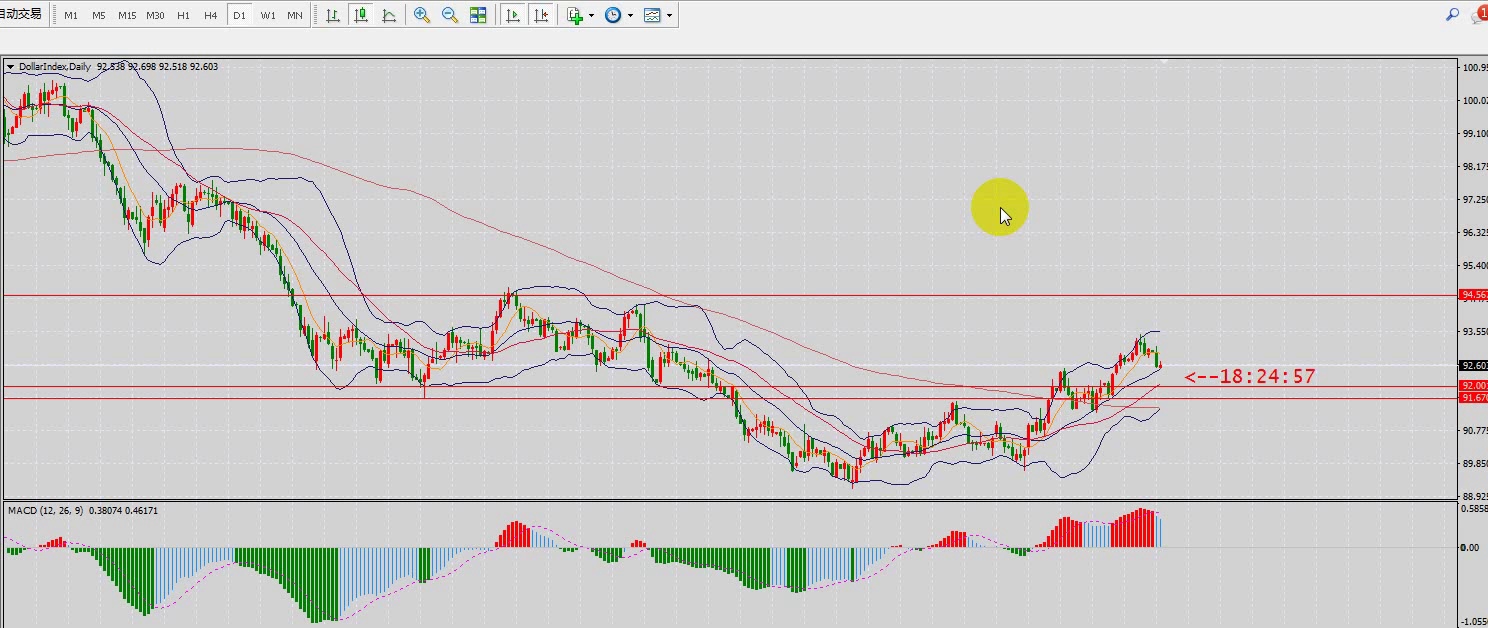Expand the periodicity clock dropdown arrow

pyautogui.click(x=630, y=16)
